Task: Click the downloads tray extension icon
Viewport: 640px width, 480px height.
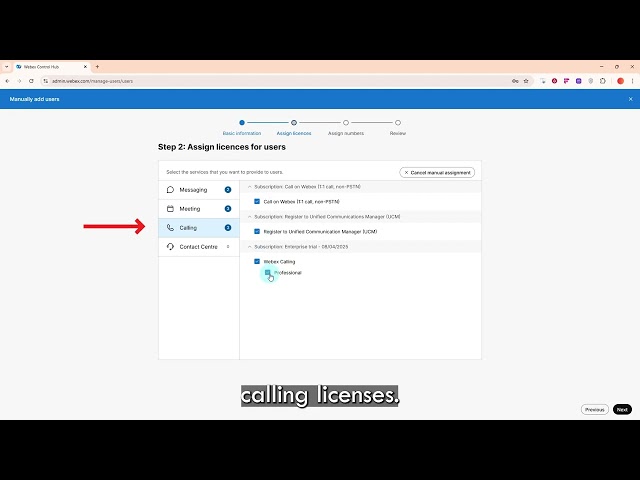Action: [x=542, y=81]
